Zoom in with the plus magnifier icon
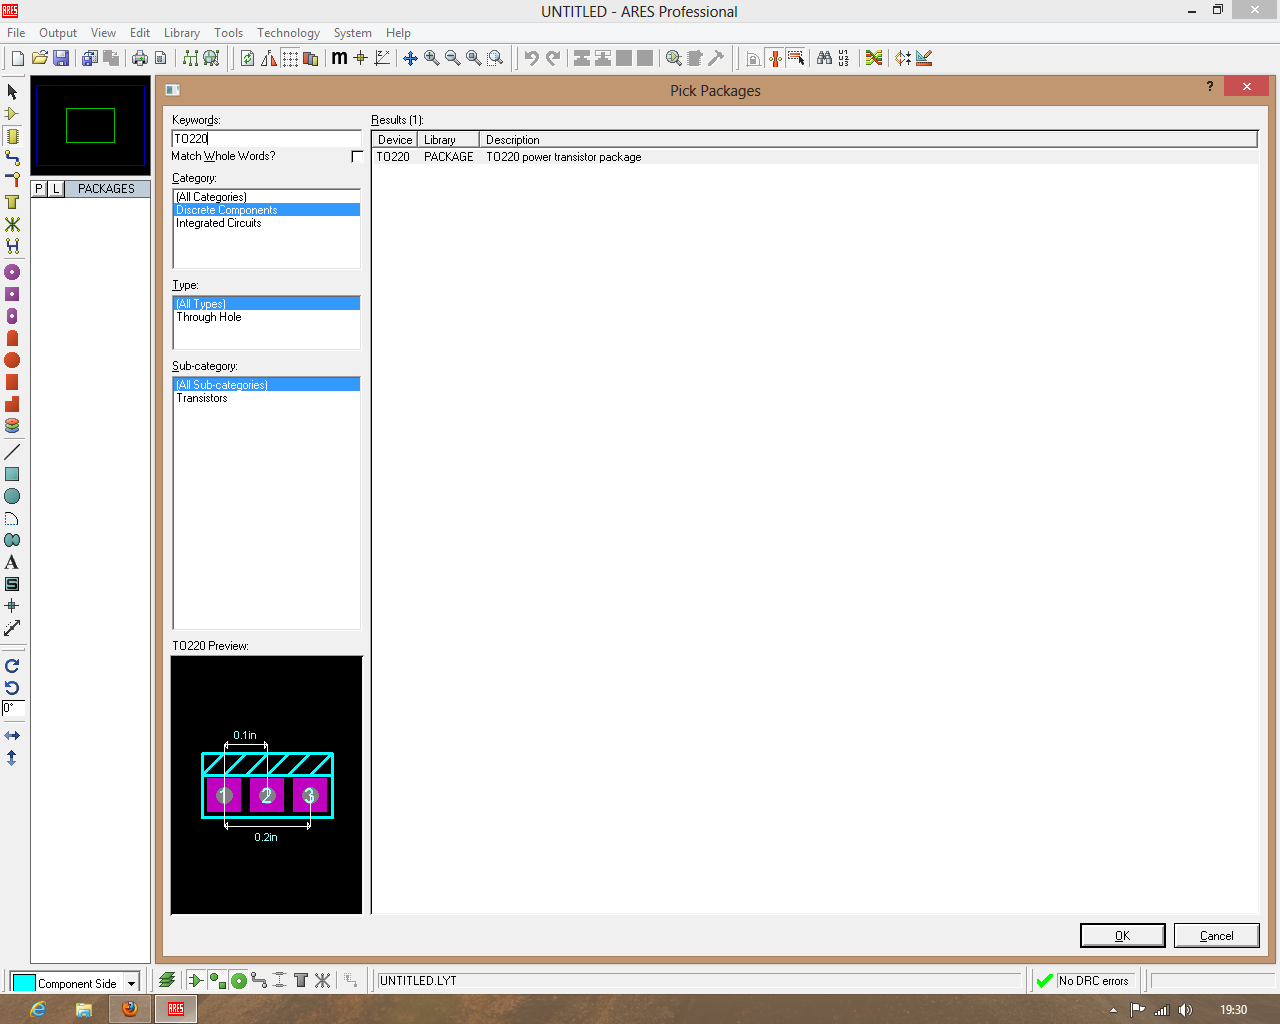The width and height of the screenshot is (1280, 1024). pos(431,58)
